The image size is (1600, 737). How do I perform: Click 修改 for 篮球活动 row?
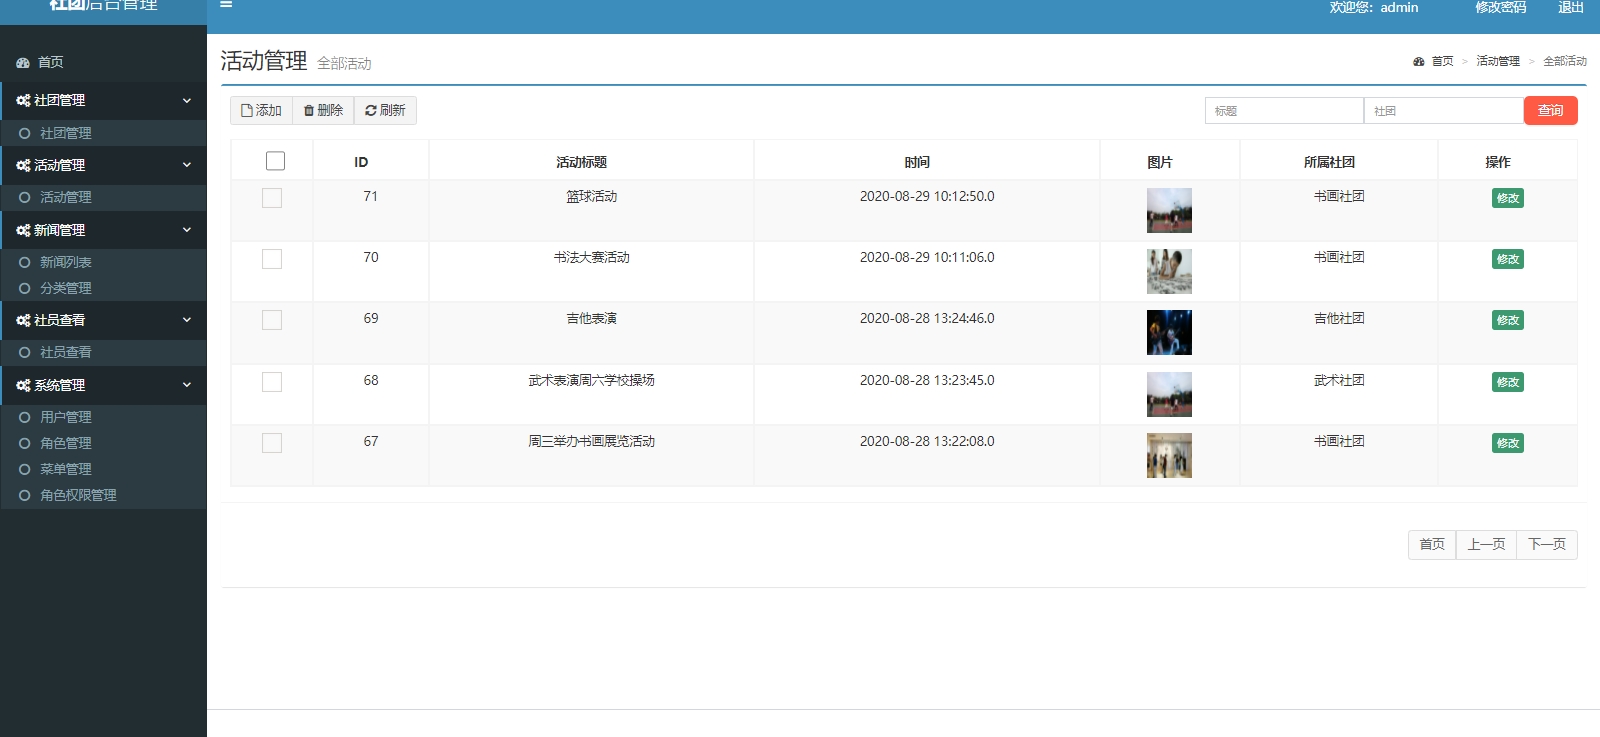pos(1508,198)
